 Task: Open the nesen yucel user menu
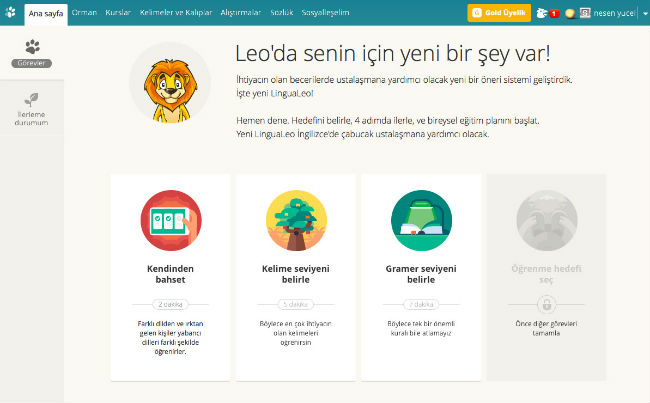[614, 13]
